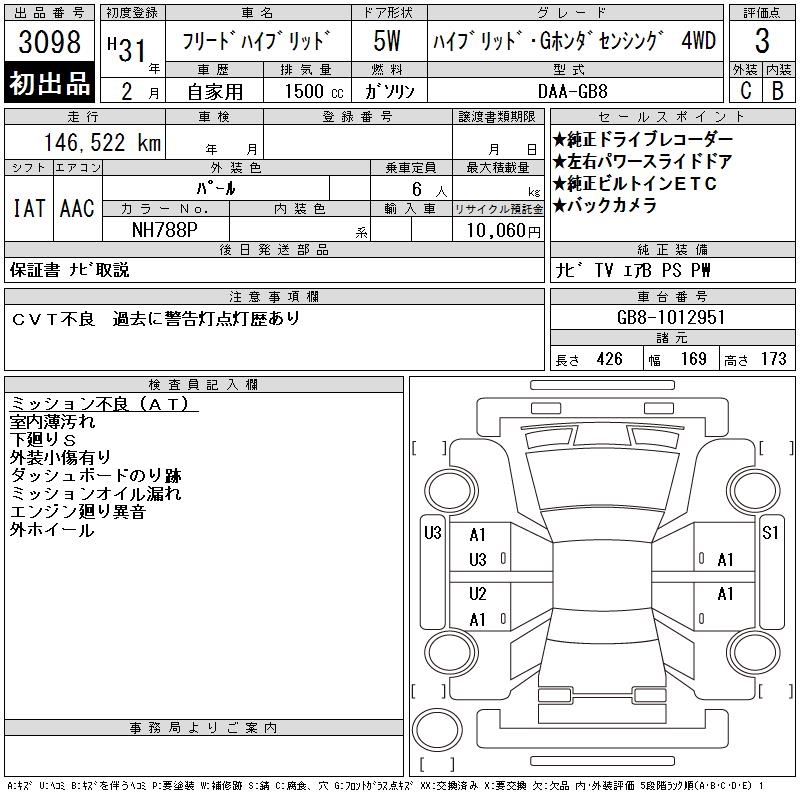Click the exterior grade C cell
800x800 pixels.
(x=745, y=89)
